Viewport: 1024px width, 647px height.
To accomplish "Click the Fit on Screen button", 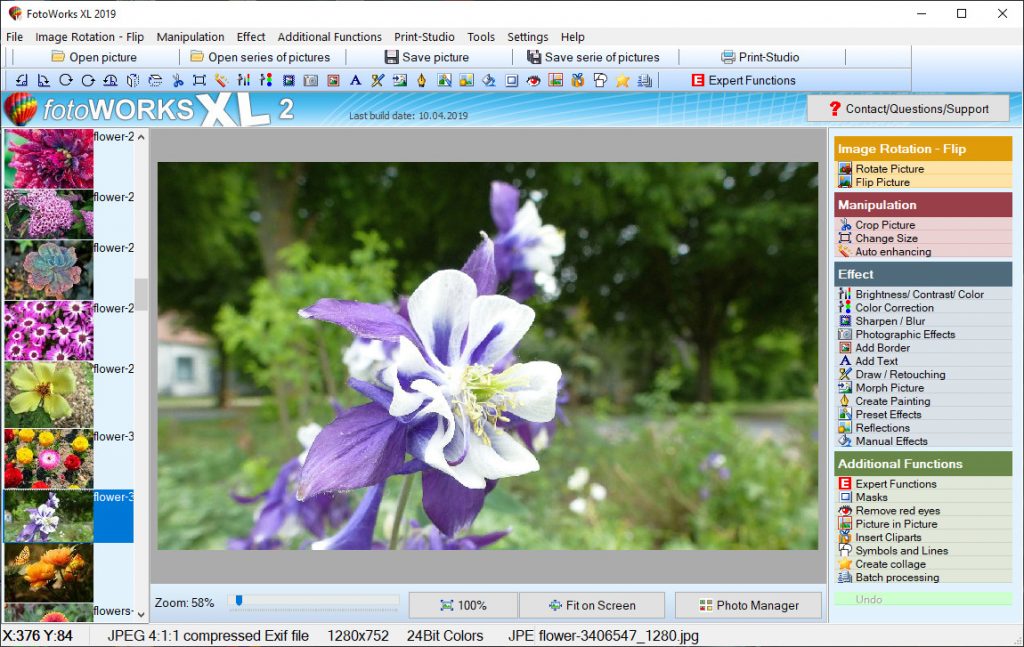I will point(591,604).
